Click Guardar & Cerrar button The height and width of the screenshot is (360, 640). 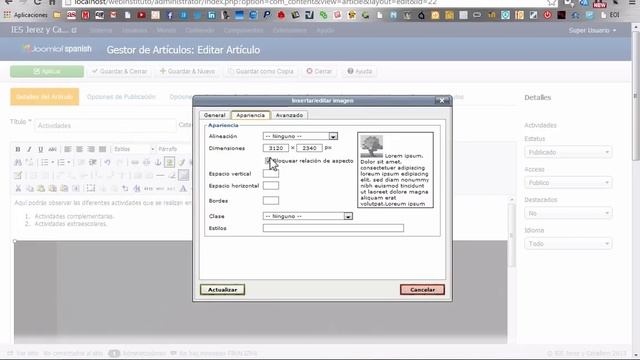(x=120, y=71)
